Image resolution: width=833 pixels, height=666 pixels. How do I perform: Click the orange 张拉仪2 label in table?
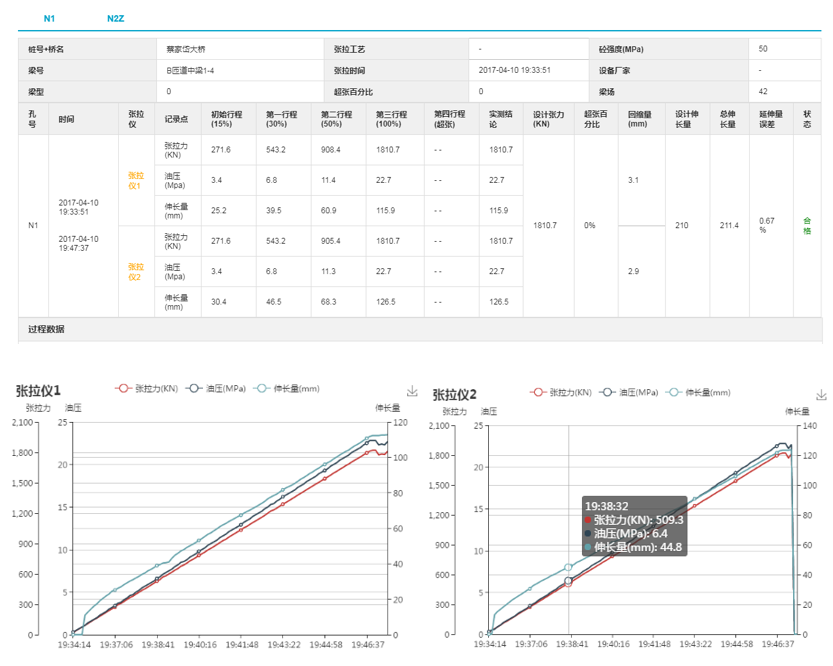[135, 271]
